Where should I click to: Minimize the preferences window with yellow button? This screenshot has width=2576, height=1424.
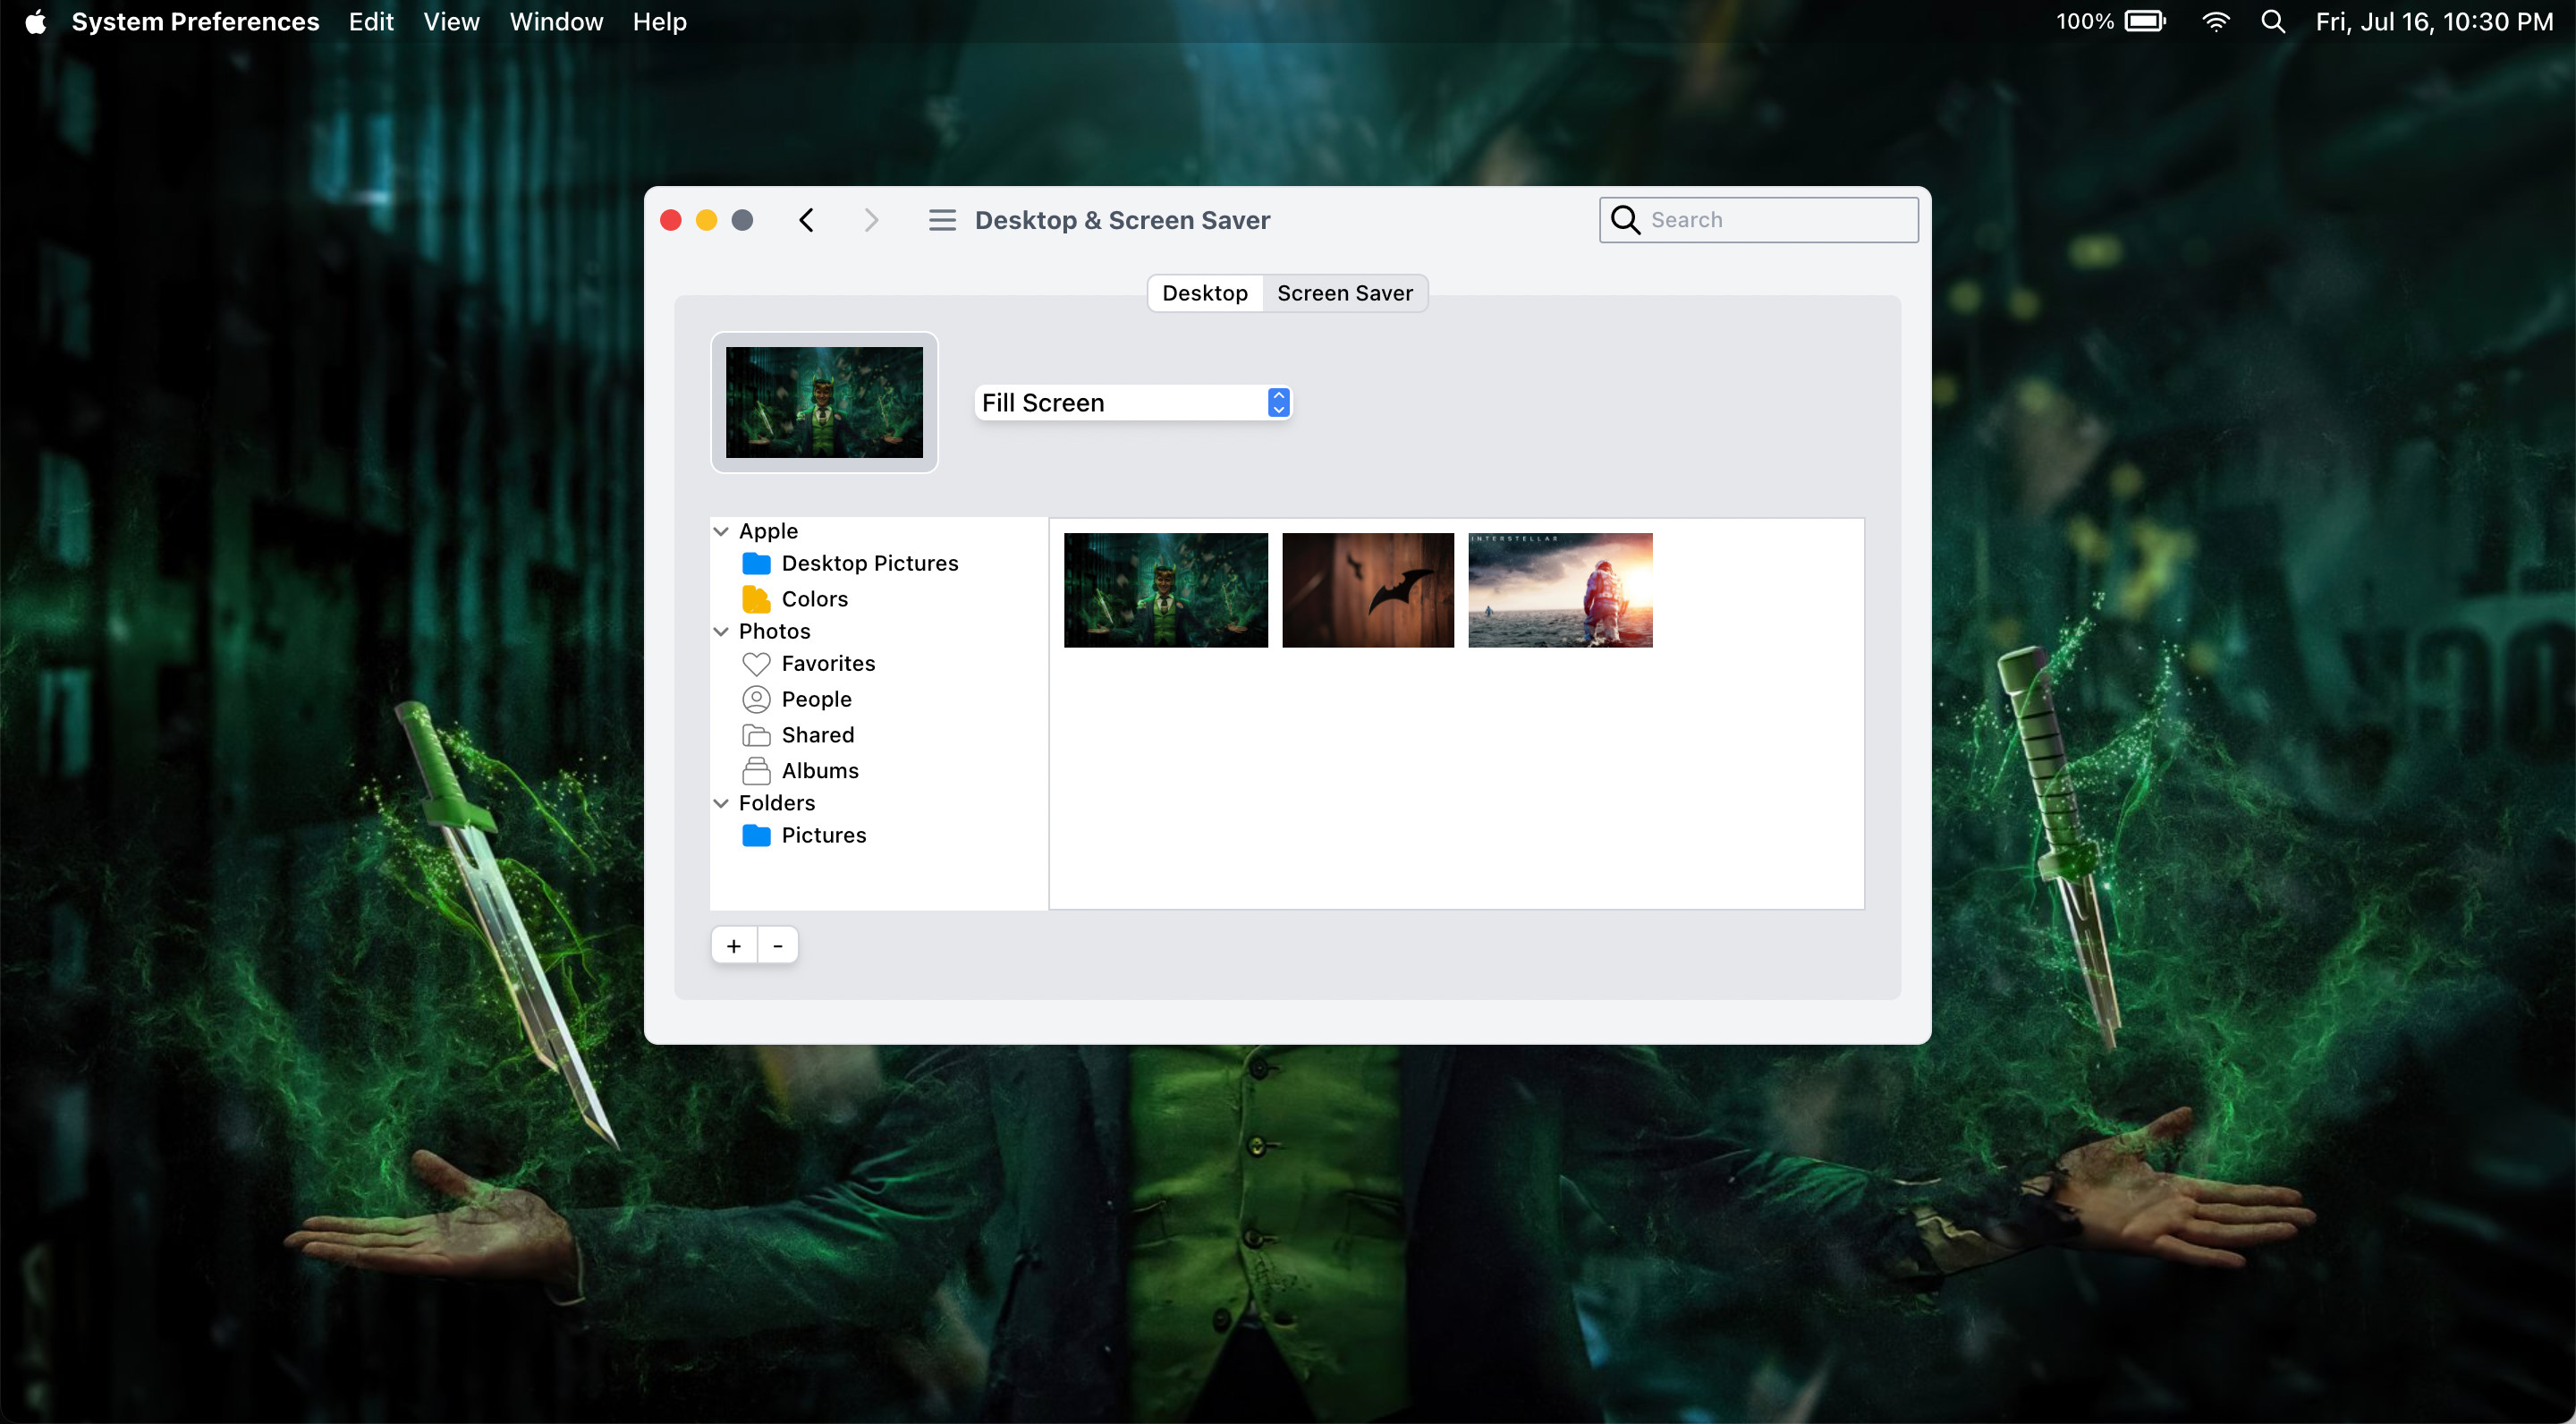[x=706, y=220]
